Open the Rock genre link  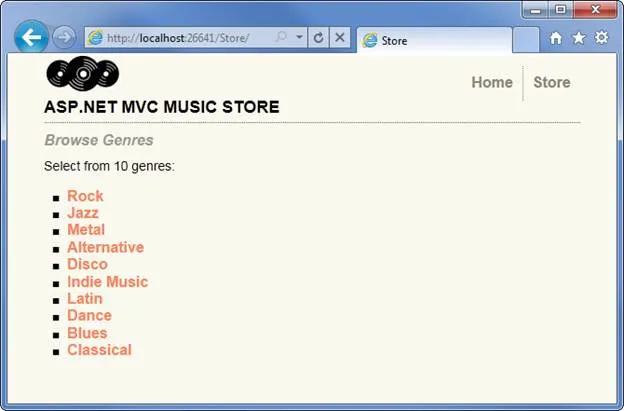(x=85, y=196)
